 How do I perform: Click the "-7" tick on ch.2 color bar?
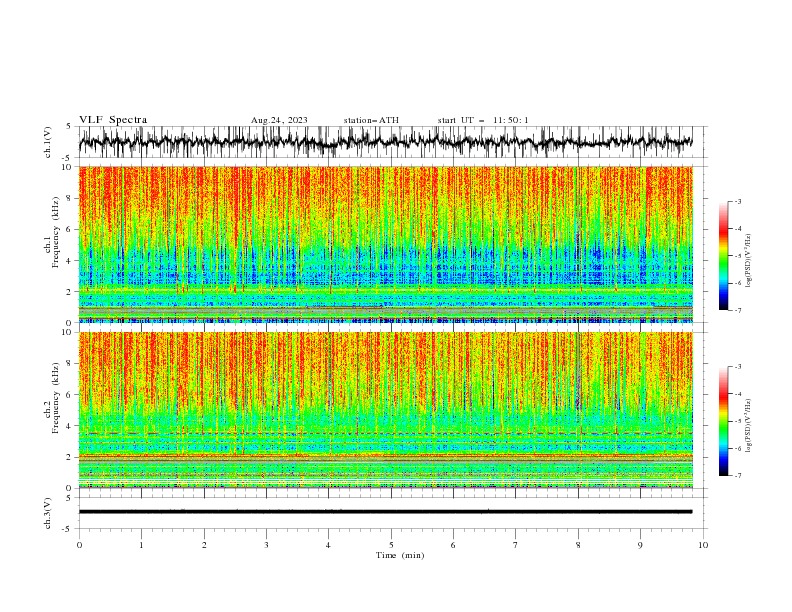click(x=737, y=476)
